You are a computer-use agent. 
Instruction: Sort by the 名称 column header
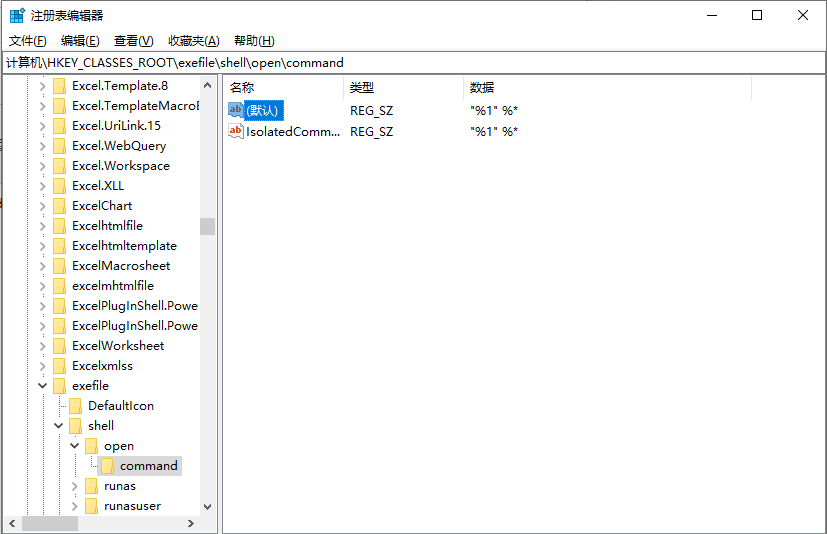click(284, 88)
